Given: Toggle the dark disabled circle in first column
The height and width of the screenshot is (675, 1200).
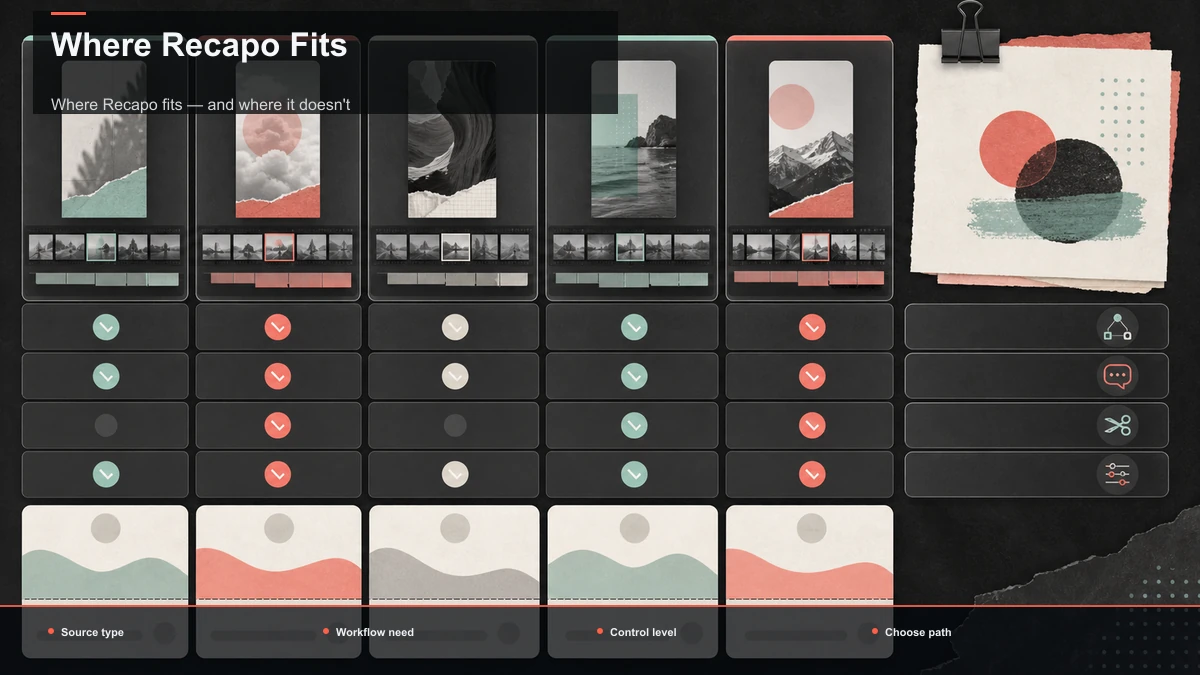Looking at the screenshot, I should click(106, 425).
